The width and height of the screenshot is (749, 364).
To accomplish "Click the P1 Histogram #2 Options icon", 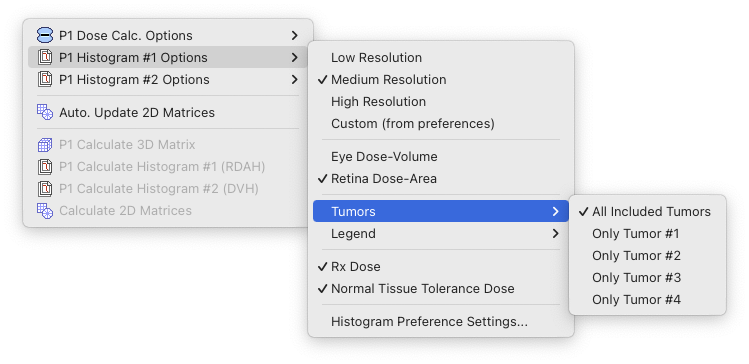I will (x=45, y=79).
